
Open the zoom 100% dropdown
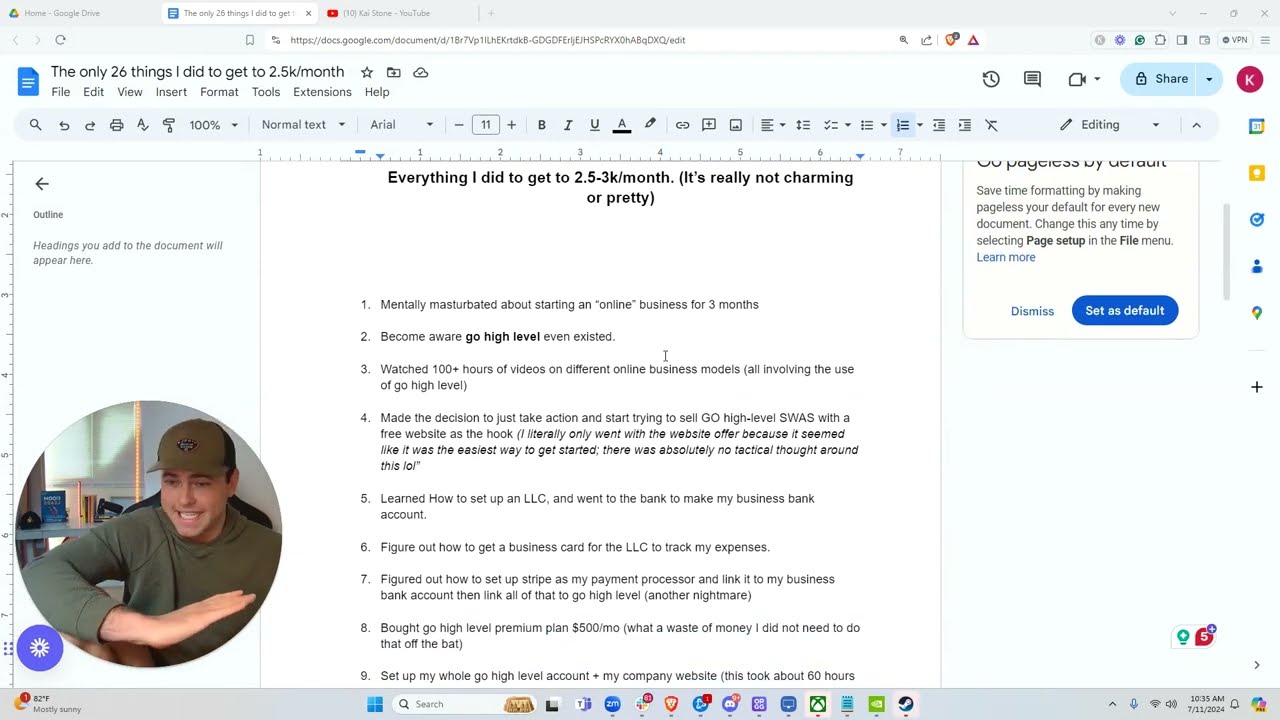click(214, 125)
